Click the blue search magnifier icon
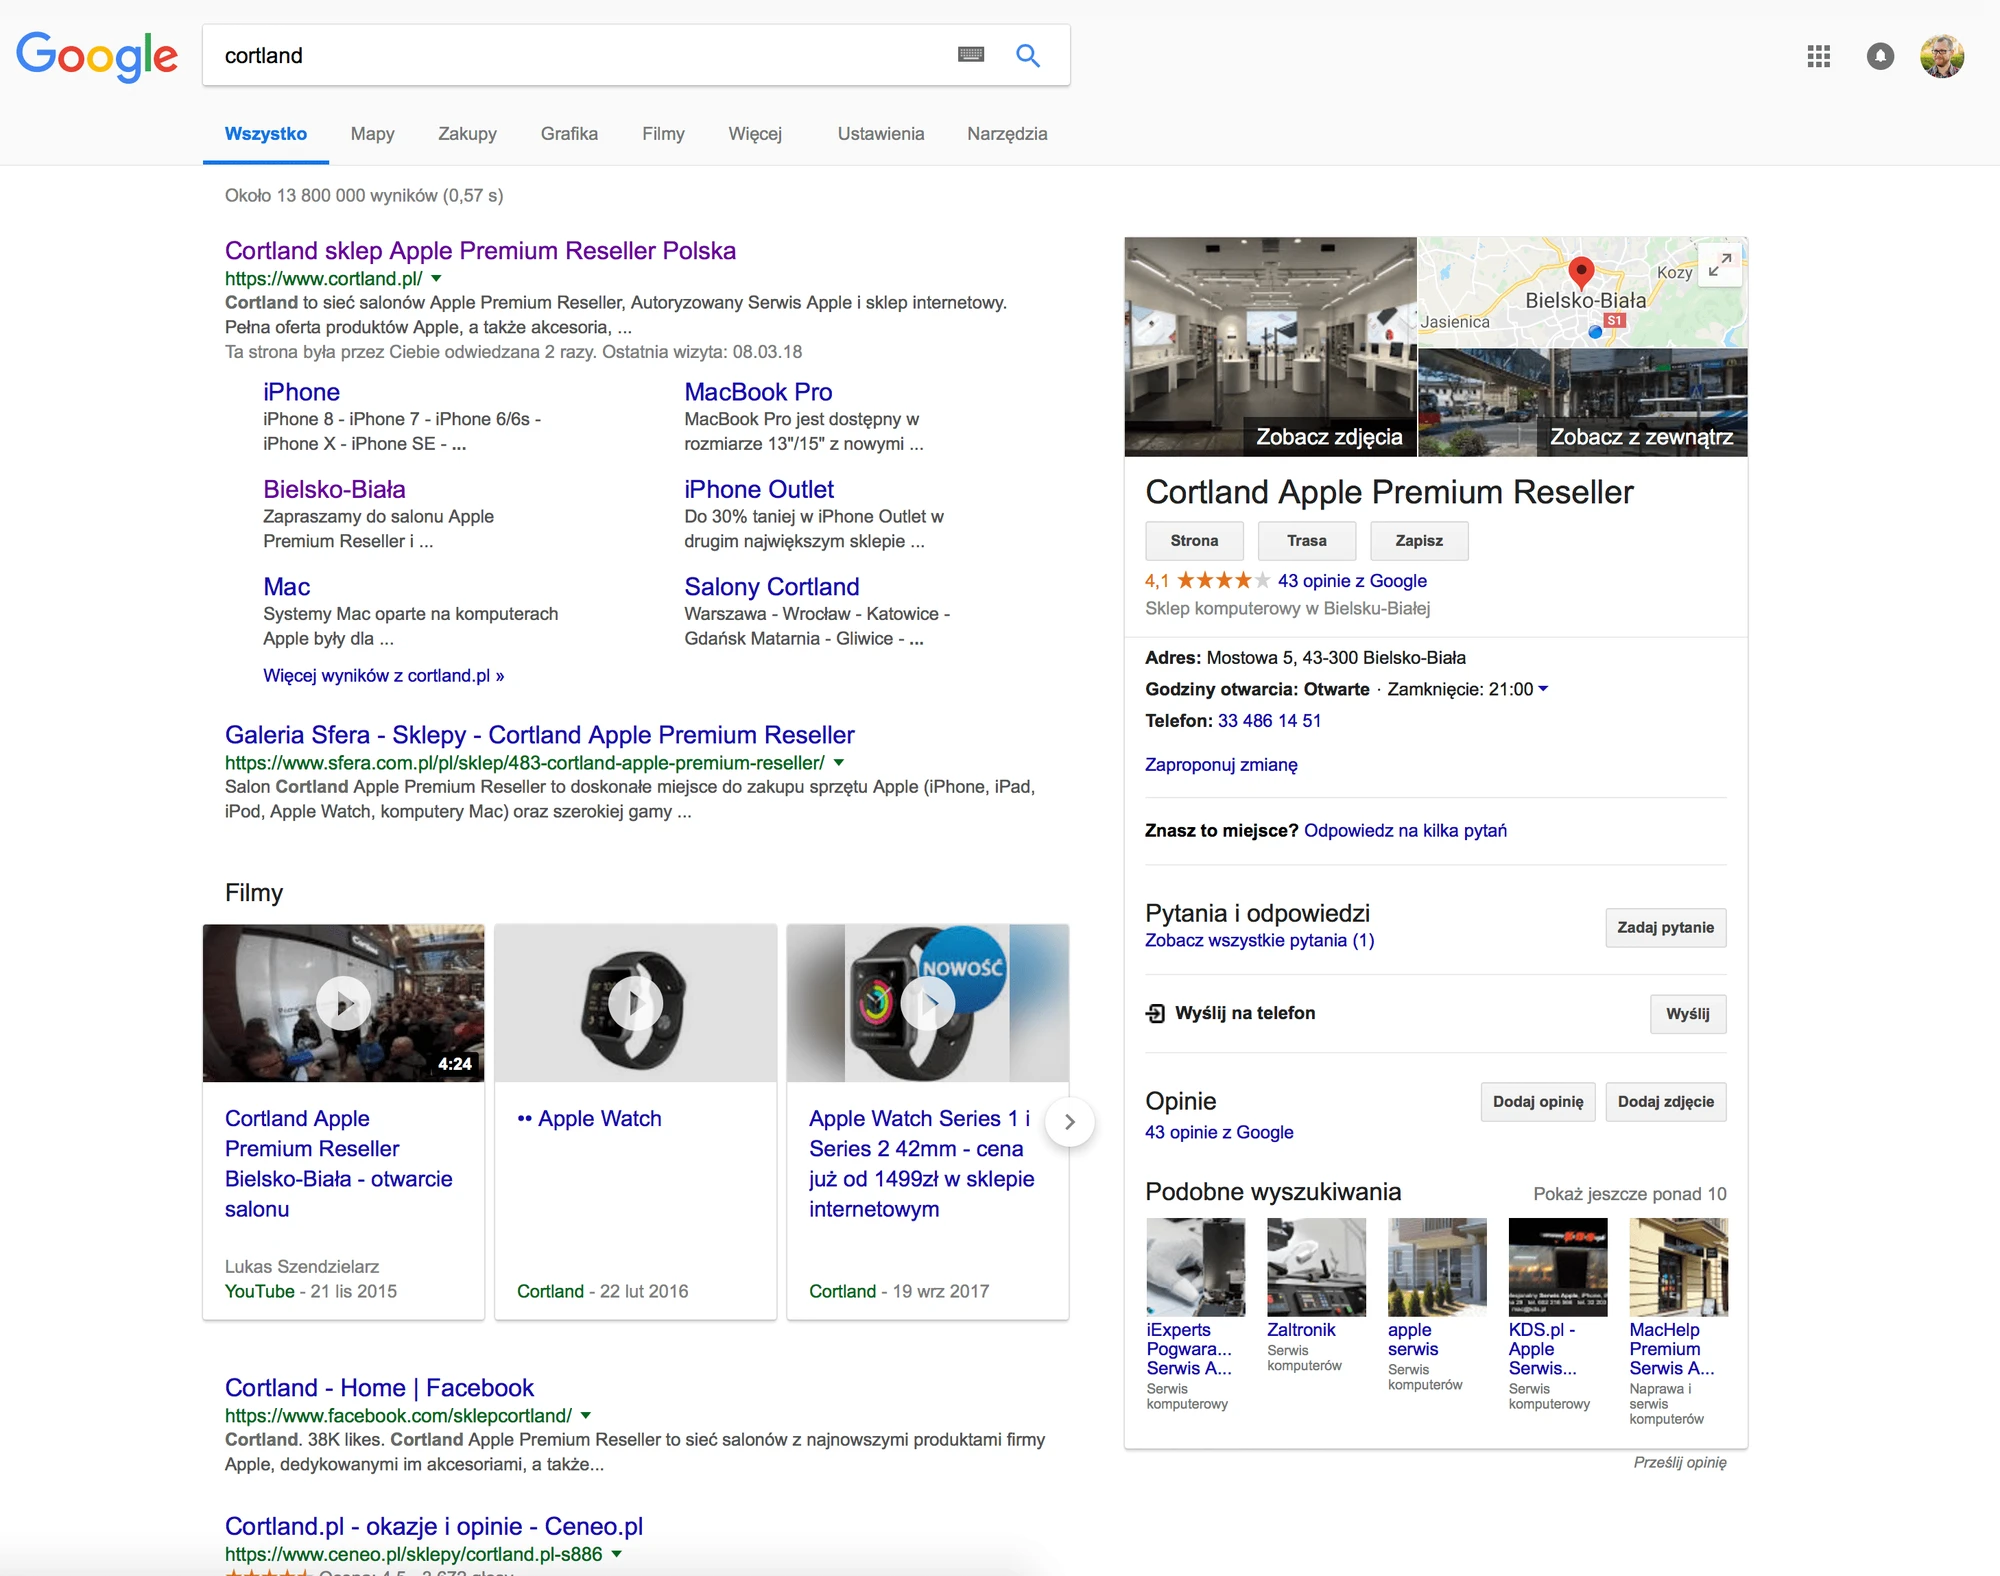This screenshot has width=2000, height=1576. click(1027, 55)
